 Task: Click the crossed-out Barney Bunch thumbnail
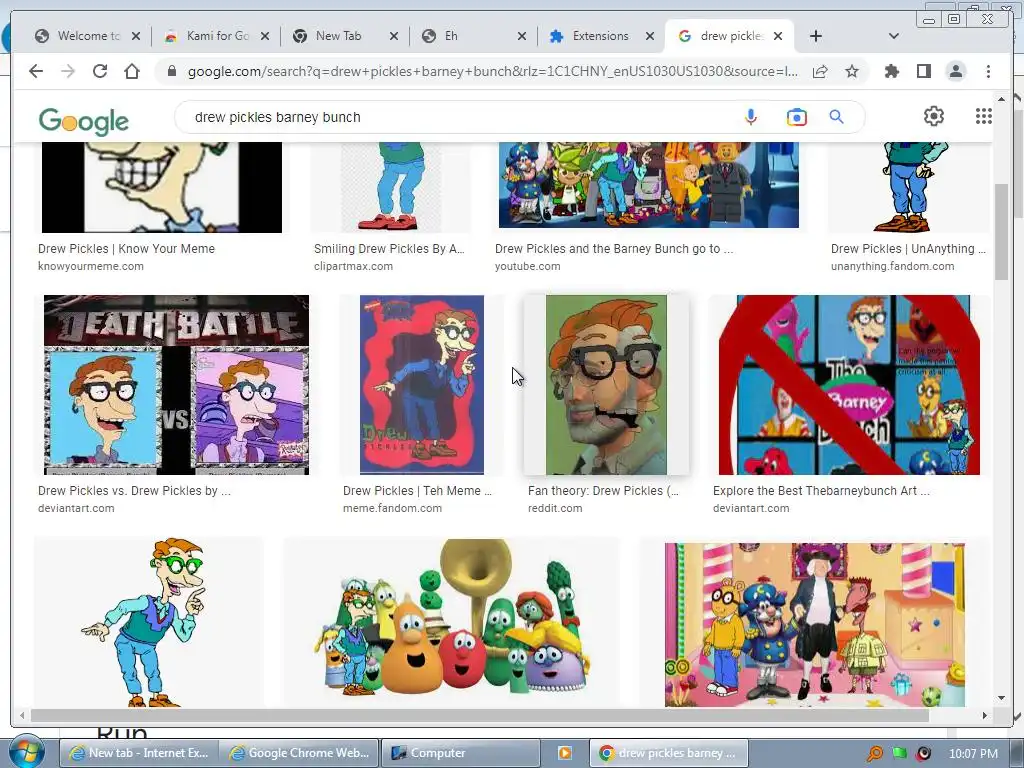click(849, 385)
